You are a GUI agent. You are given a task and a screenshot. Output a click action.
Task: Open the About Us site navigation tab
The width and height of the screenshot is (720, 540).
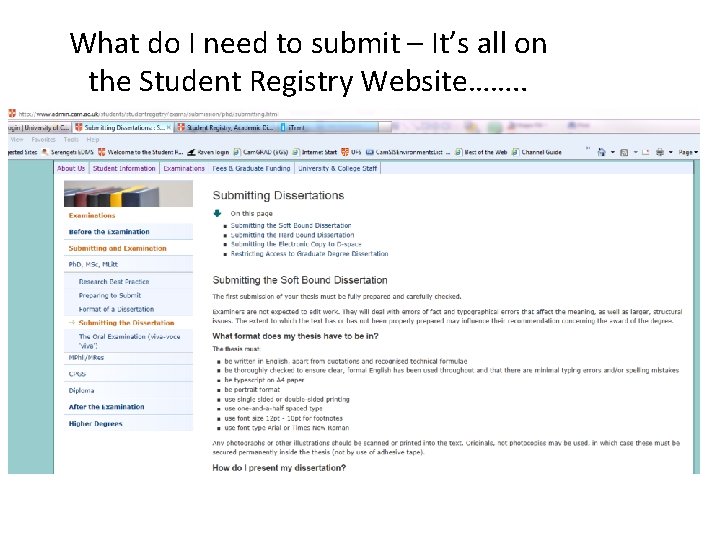71,169
